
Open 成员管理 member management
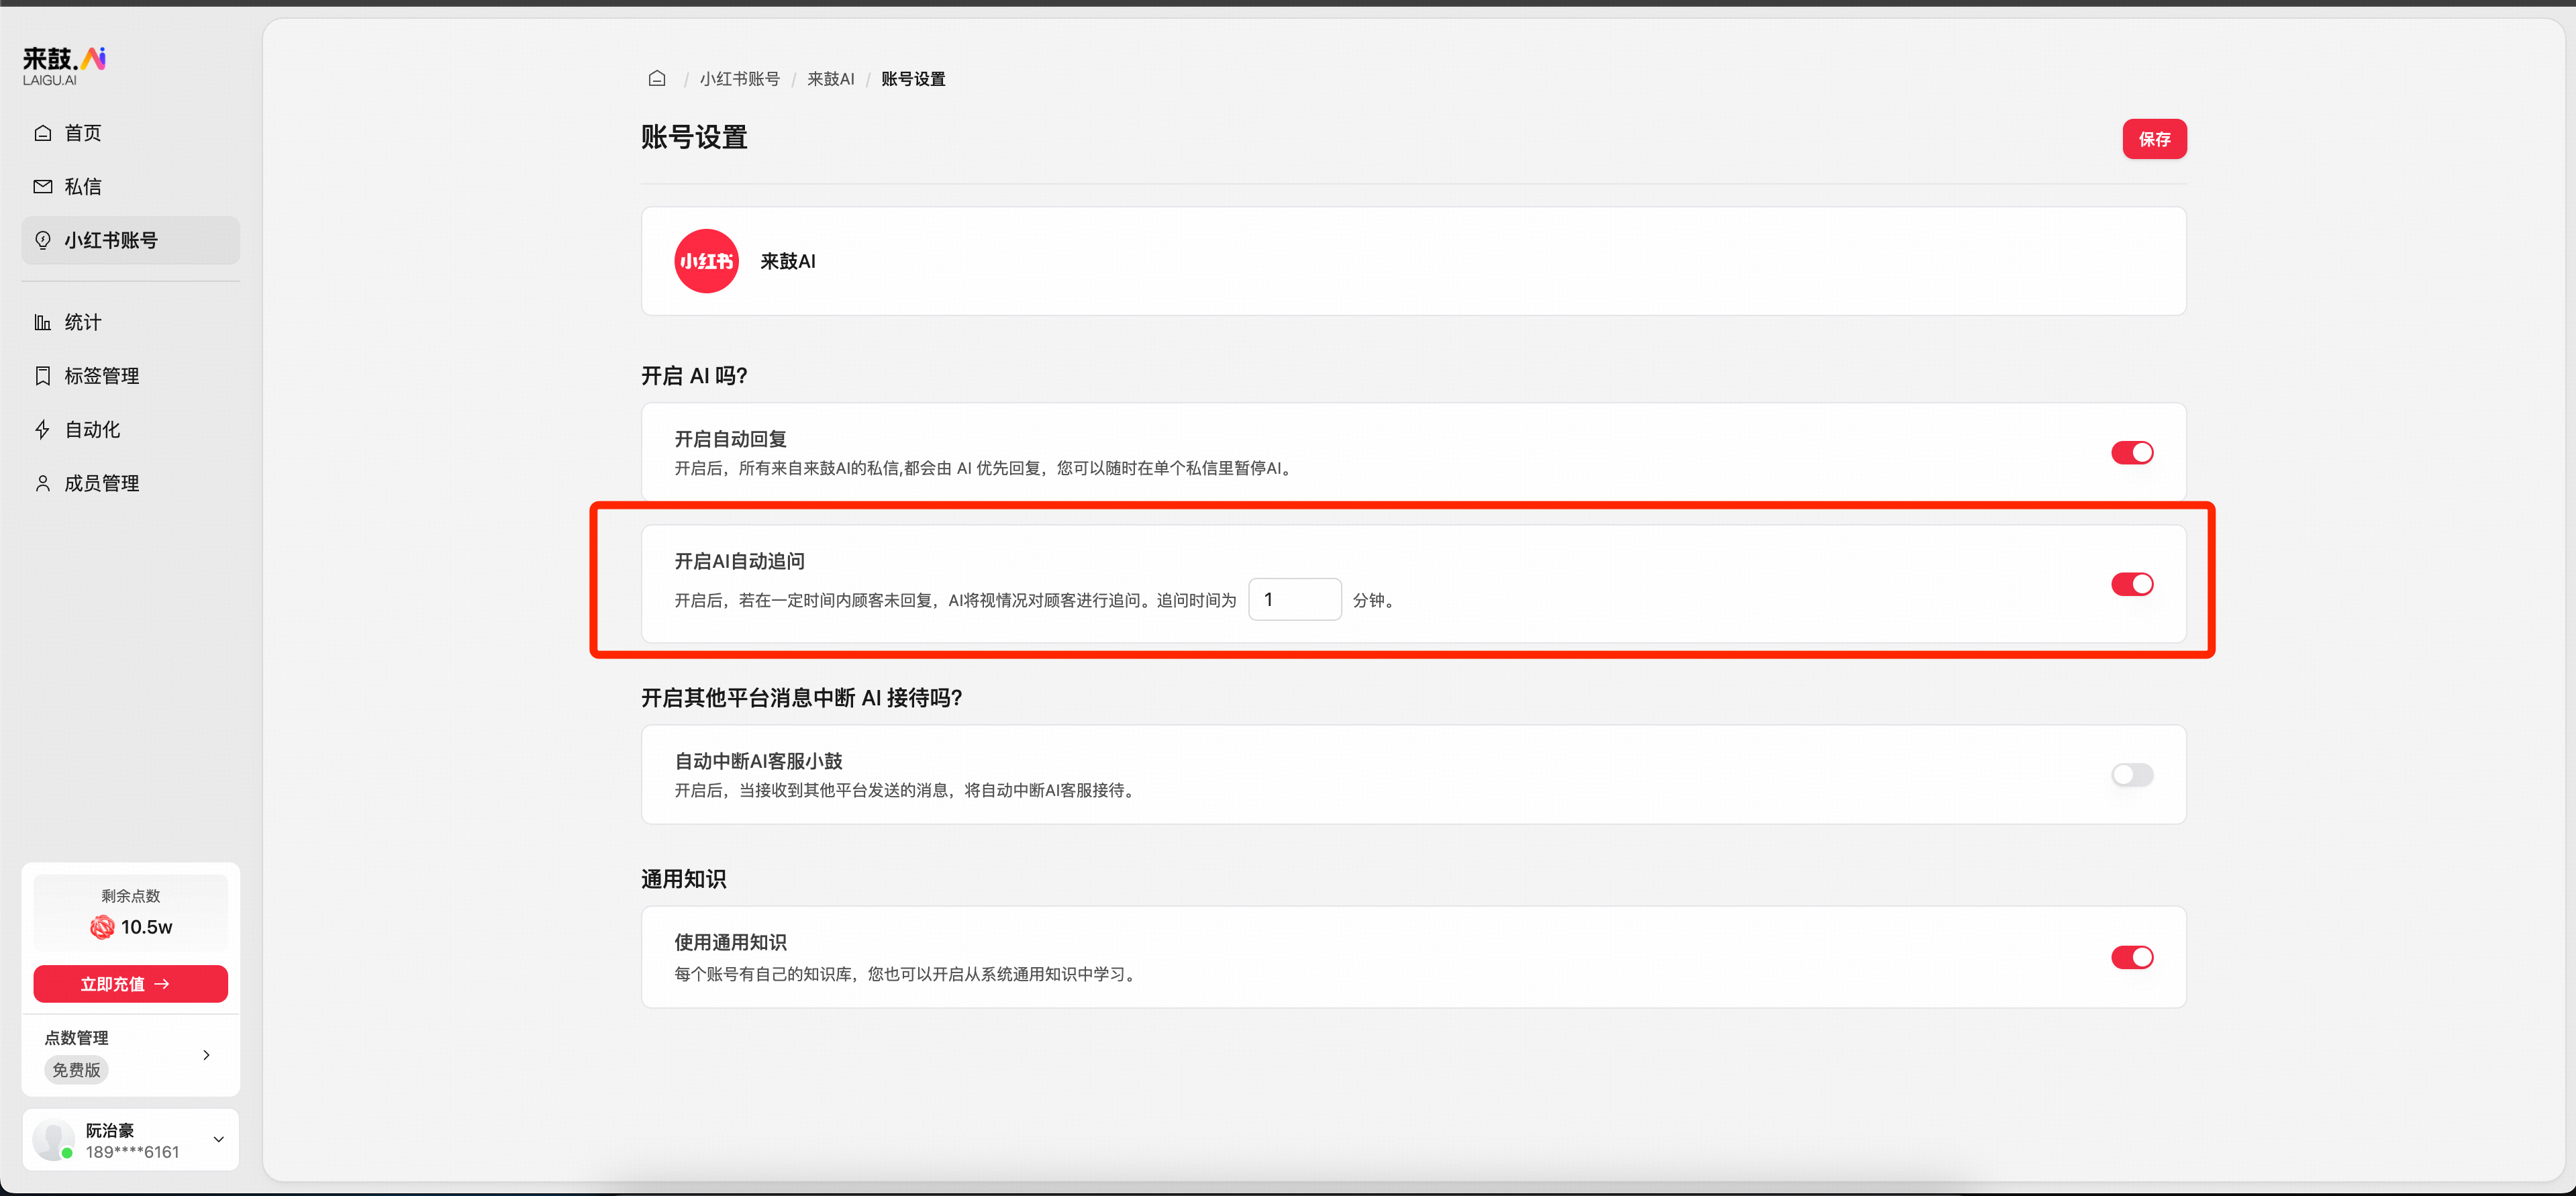pos(103,483)
